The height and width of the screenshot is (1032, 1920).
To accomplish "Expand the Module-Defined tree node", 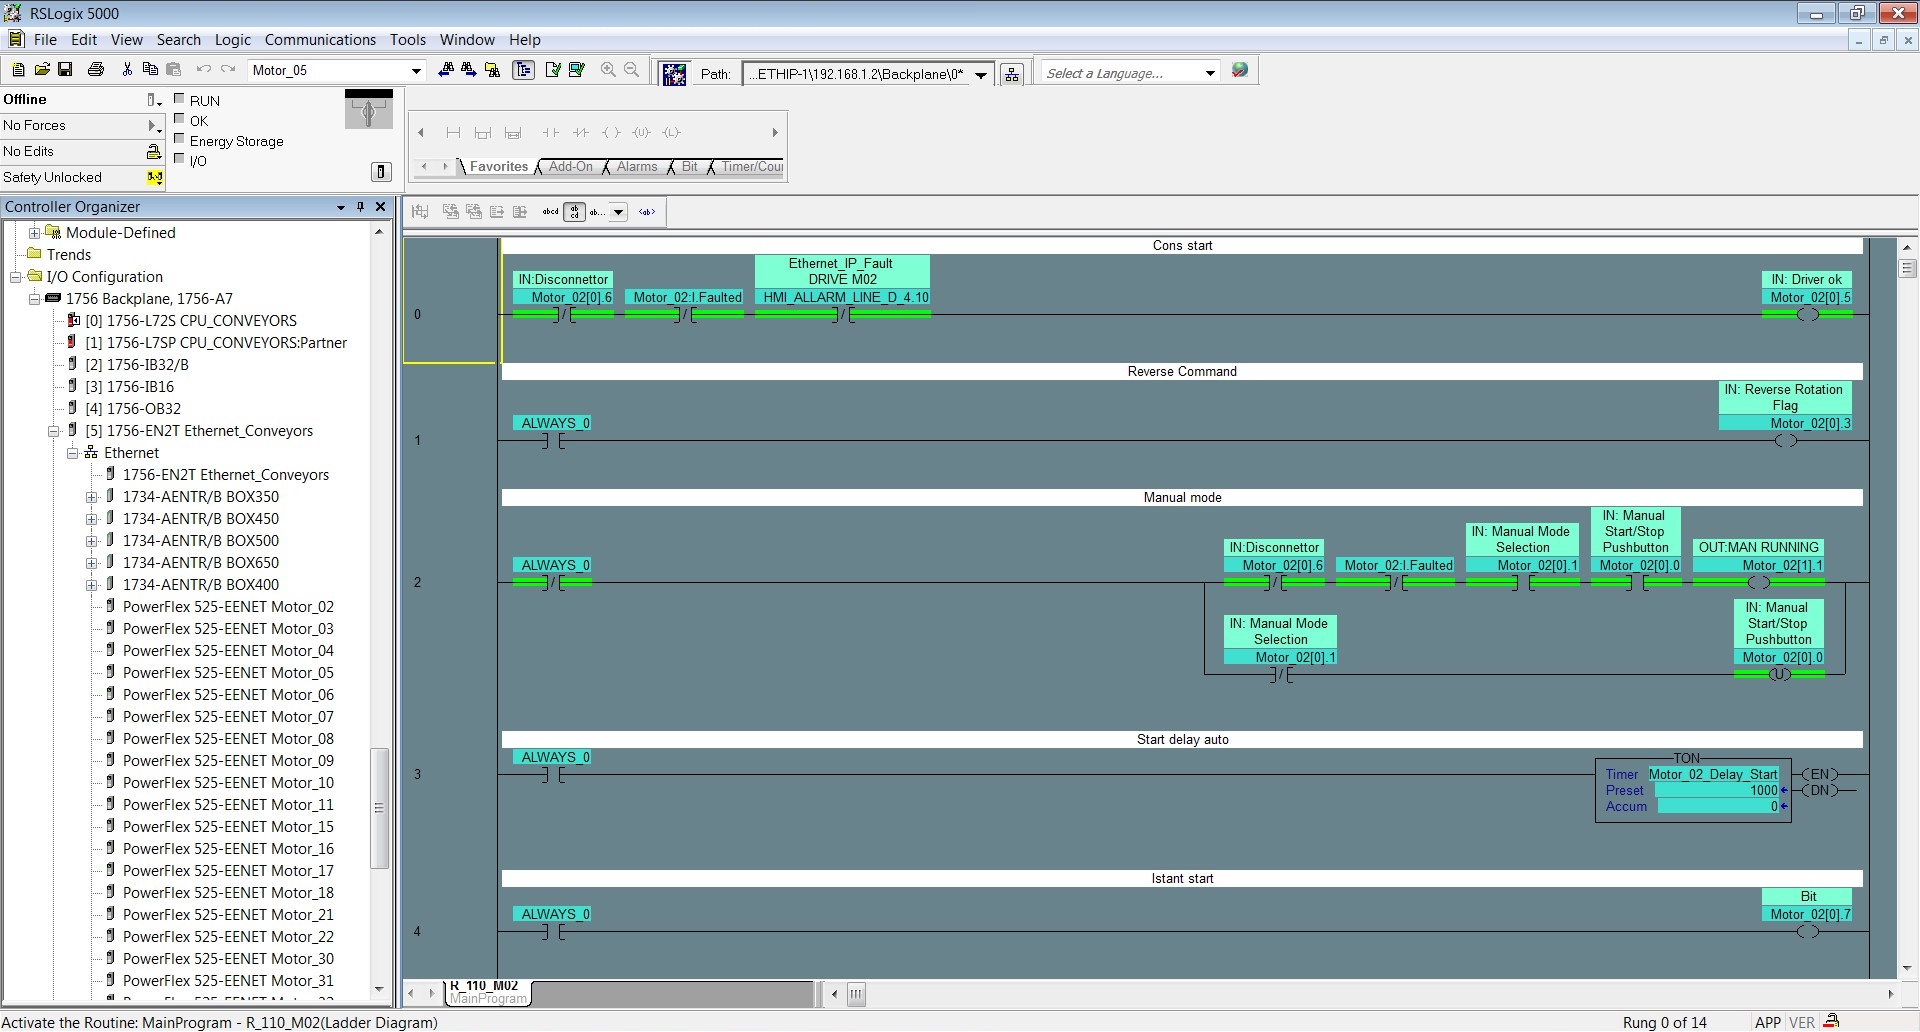I will (35, 233).
